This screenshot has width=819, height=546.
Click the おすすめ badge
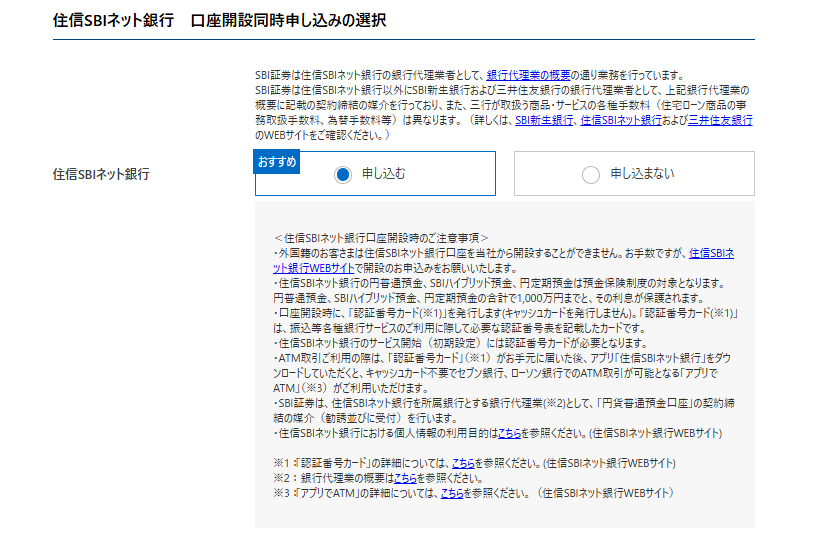click(x=277, y=162)
